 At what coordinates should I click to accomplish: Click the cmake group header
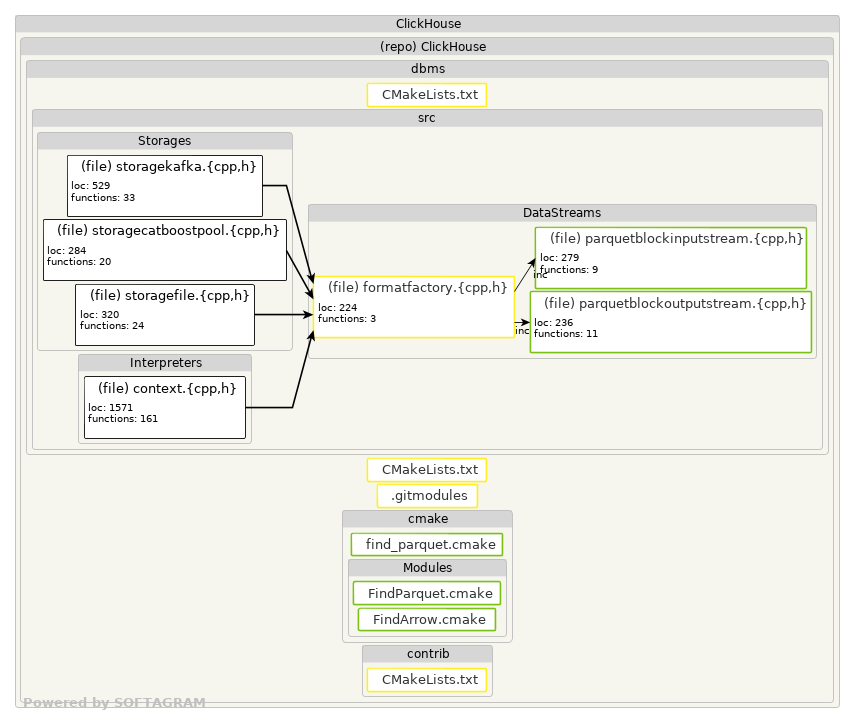[x=427, y=519]
